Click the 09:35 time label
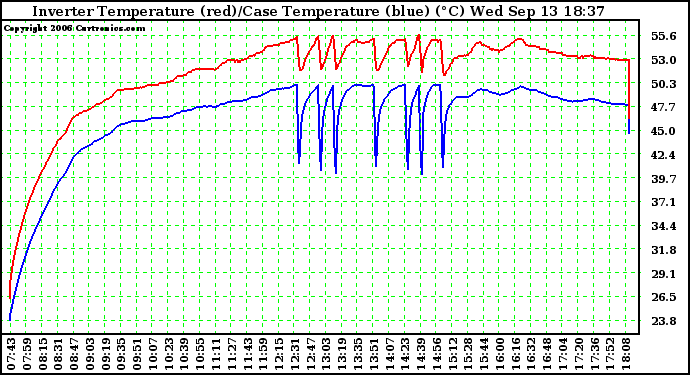 pos(121,354)
